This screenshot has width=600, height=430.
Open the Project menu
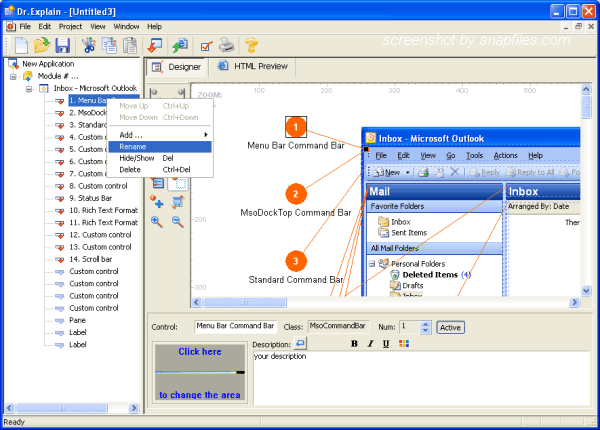70,26
